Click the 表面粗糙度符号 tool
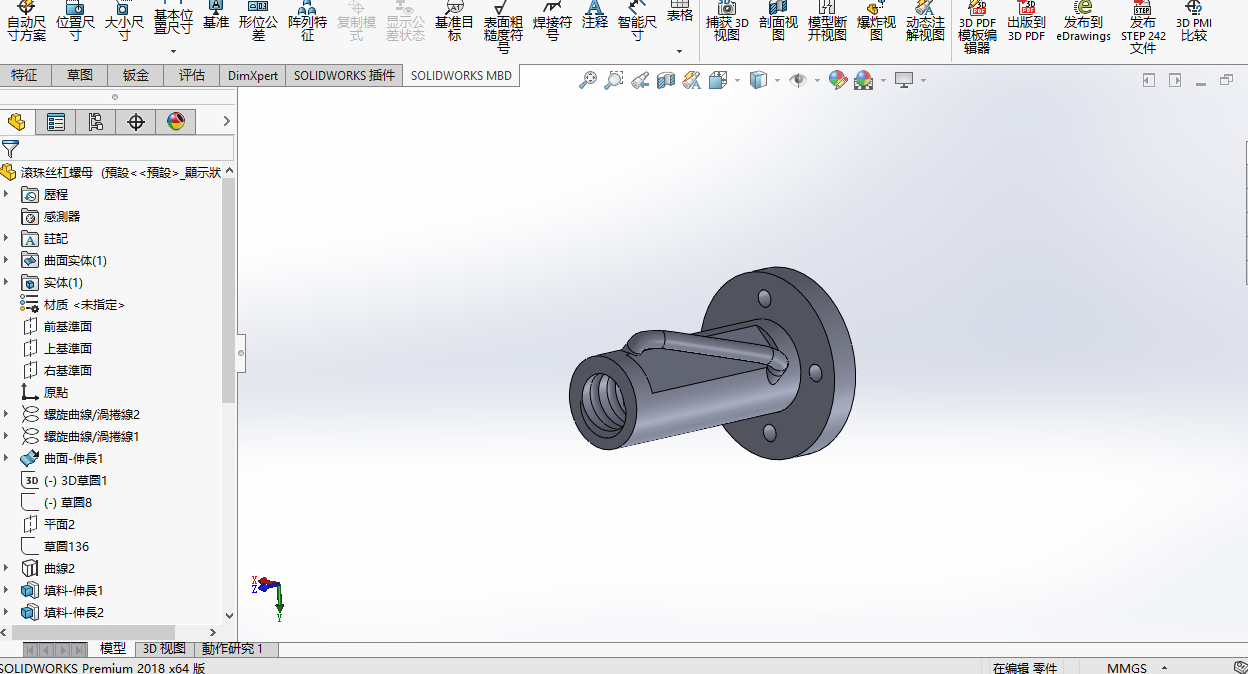Screen dimensions: 1248x674 pyautogui.click(x=503, y=26)
